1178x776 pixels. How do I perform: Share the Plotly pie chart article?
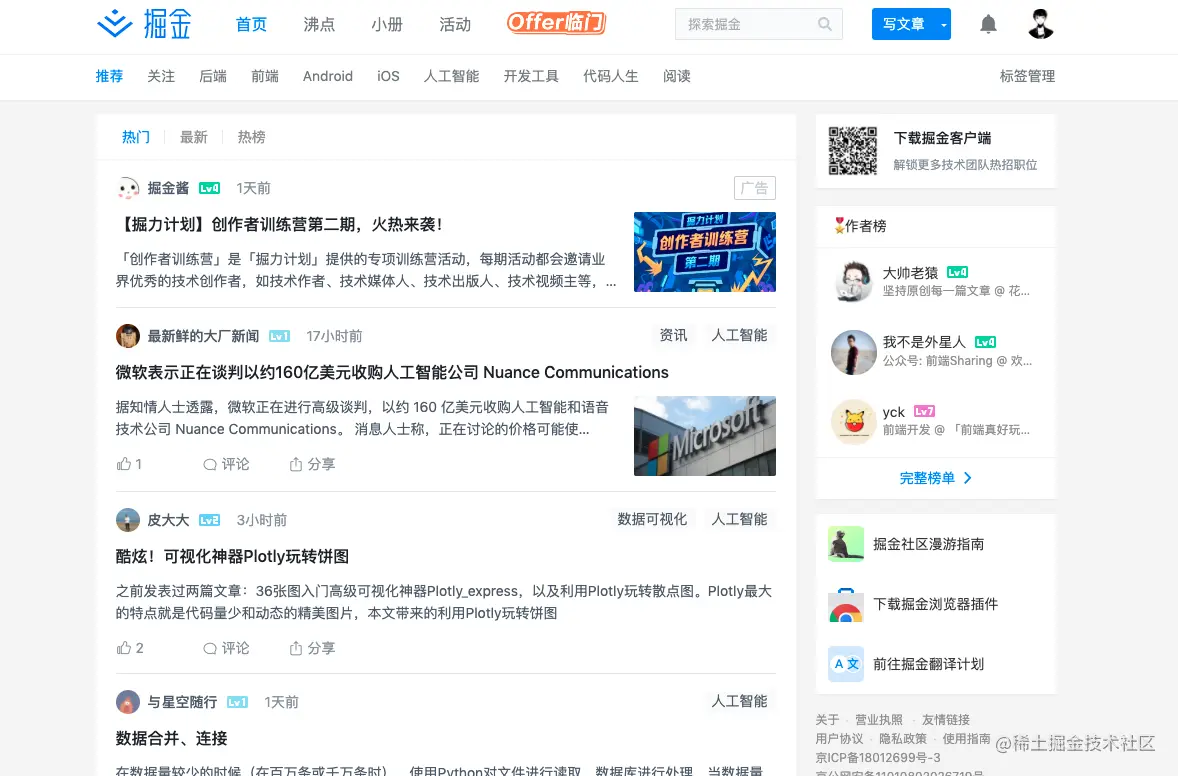pos(312,648)
